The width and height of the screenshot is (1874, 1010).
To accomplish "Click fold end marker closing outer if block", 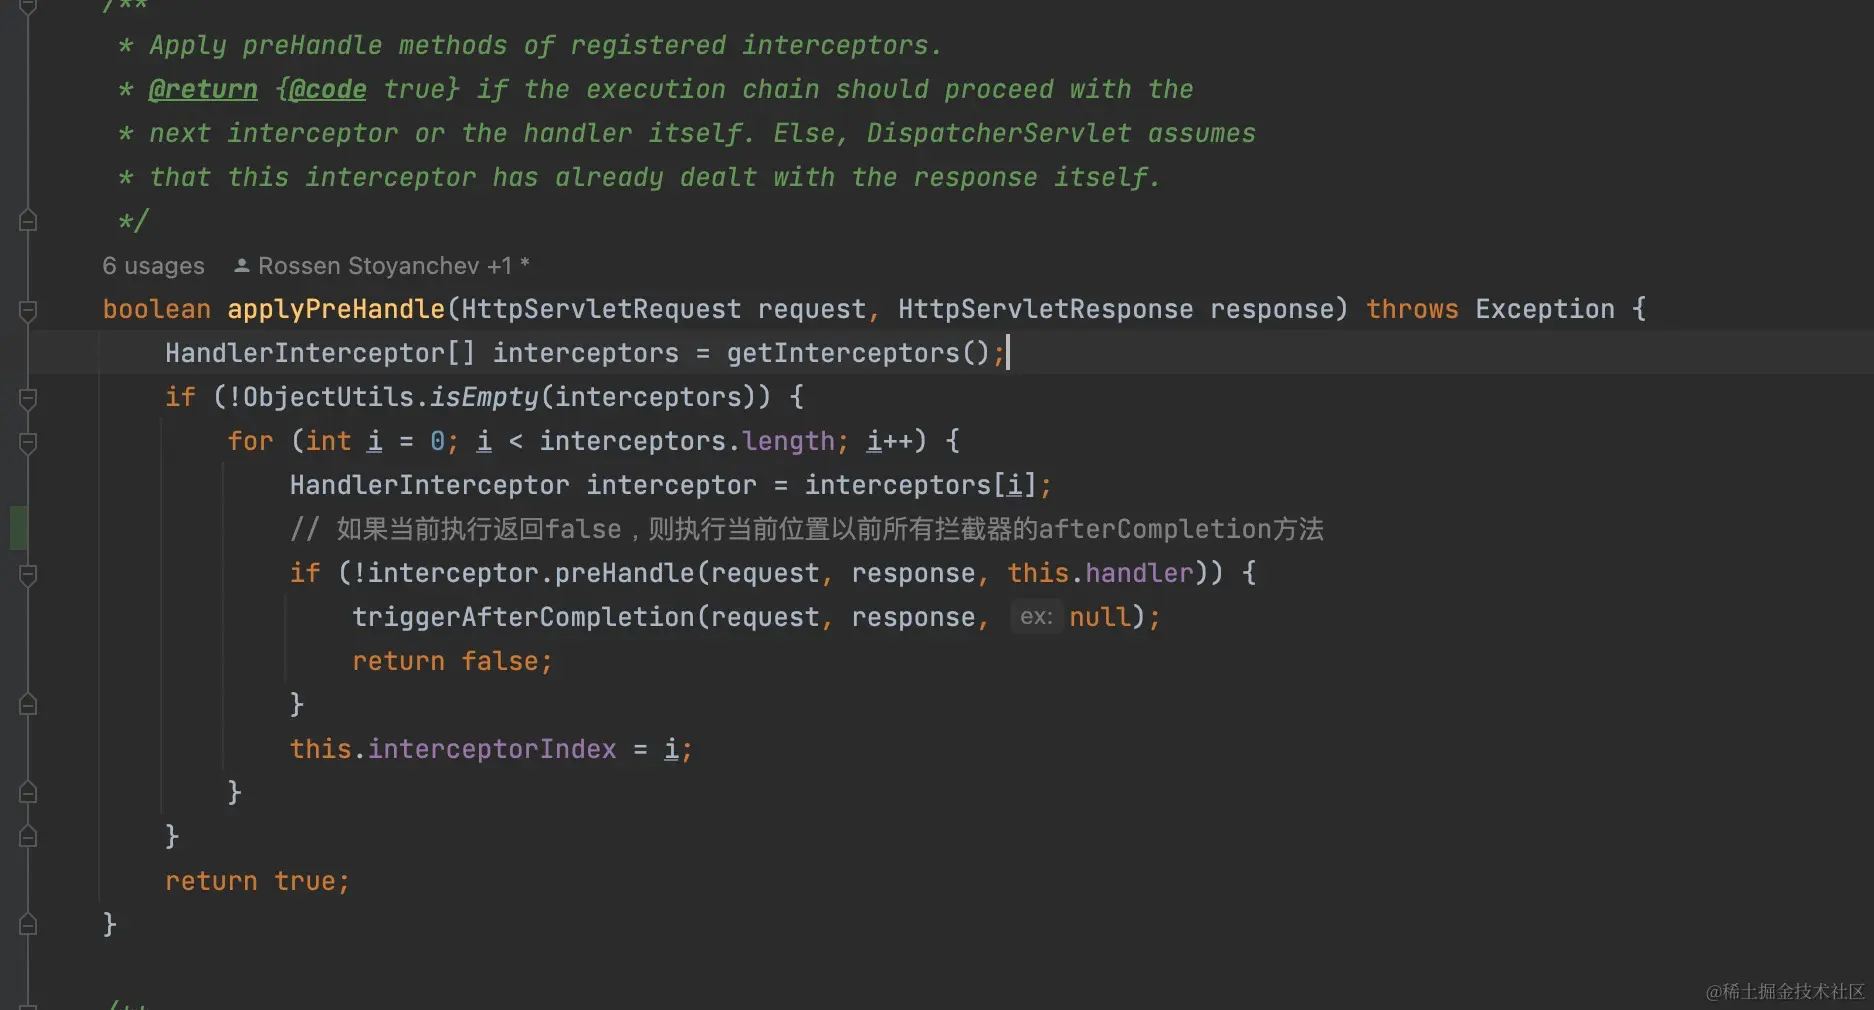I will (28, 837).
